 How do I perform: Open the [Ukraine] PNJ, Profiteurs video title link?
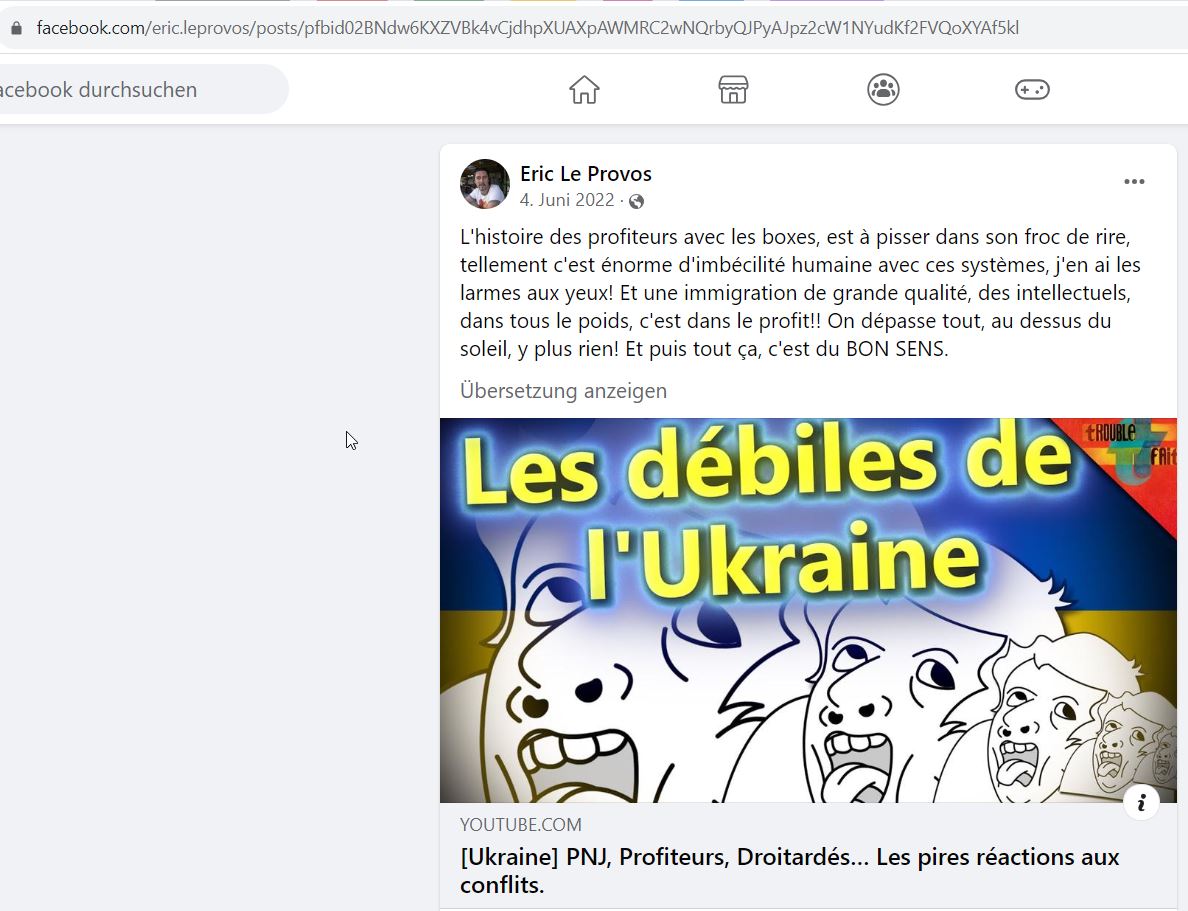[x=789, y=870]
